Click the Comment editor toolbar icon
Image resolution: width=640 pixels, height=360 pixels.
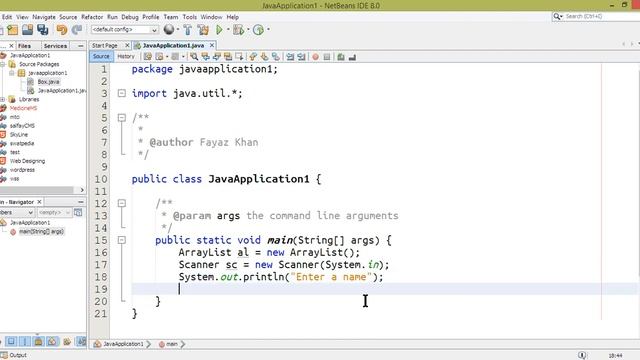(x=341, y=57)
